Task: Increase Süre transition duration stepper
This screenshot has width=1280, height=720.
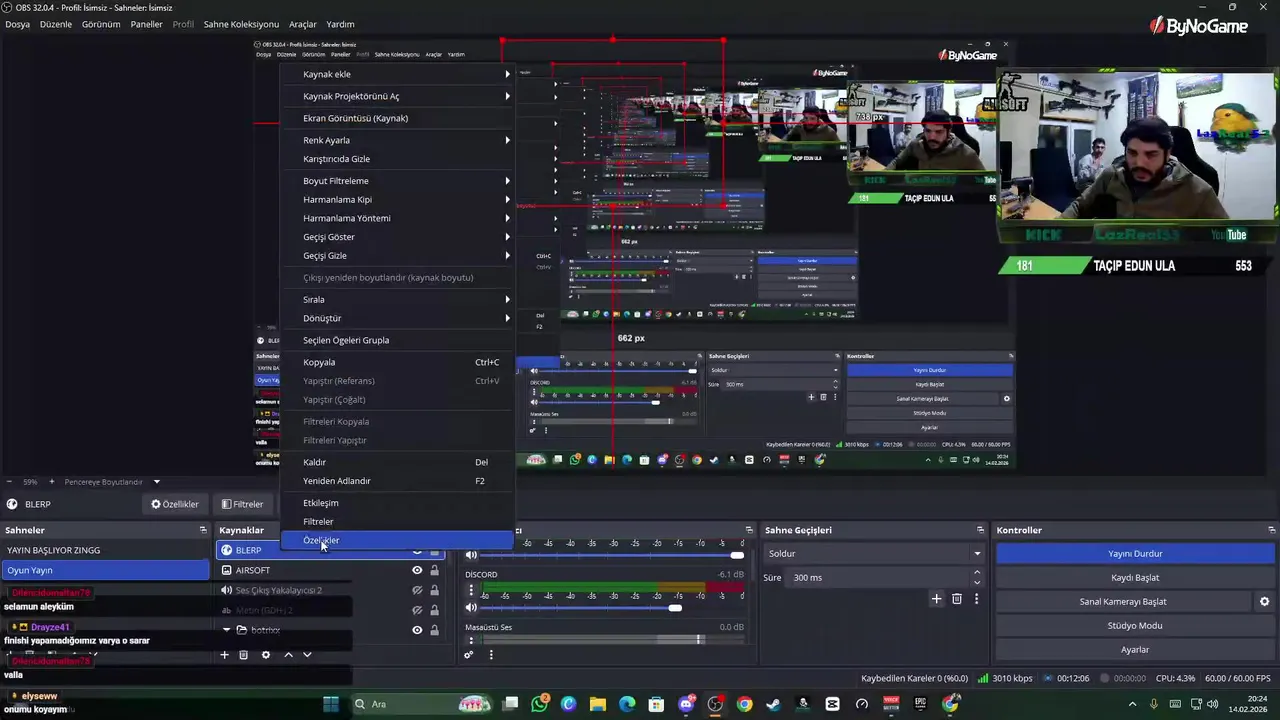Action: (x=977, y=573)
